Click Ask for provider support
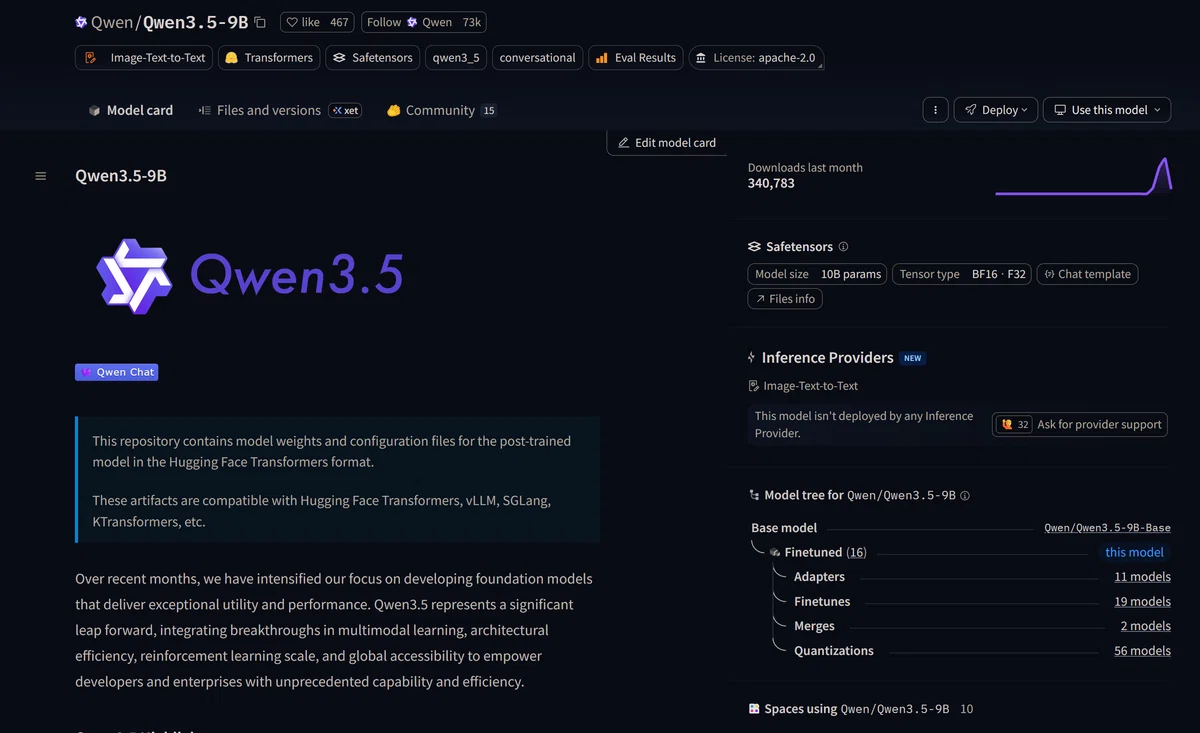This screenshot has height=733, width=1200. pyautogui.click(x=1080, y=425)
